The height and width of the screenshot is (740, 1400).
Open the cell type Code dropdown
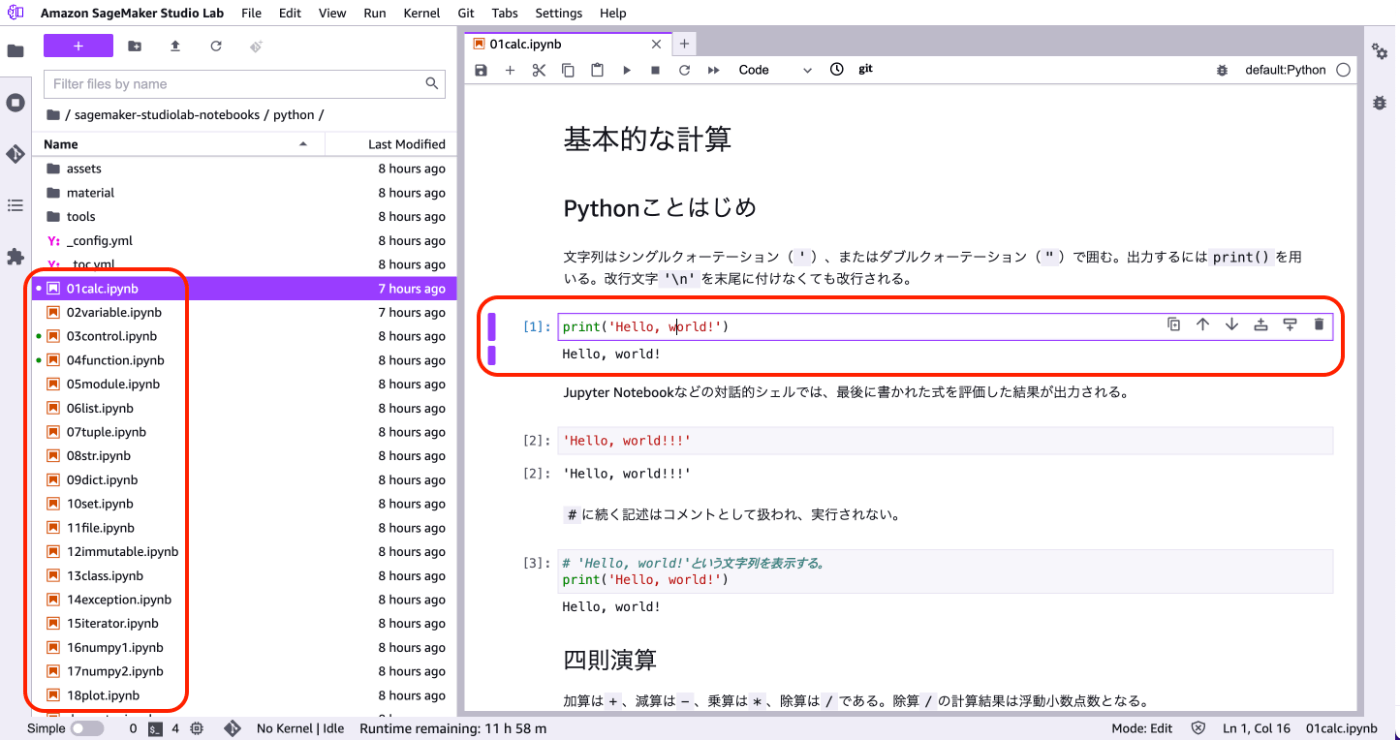pyautogui.click(x=775, y=70)
